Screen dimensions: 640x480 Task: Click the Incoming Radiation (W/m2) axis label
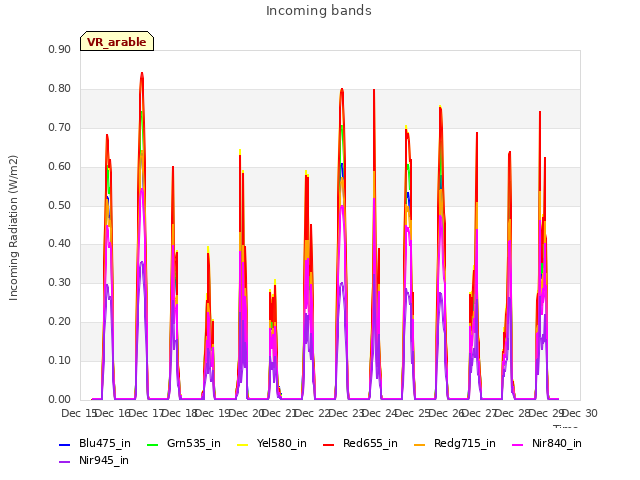pos(13,228)
